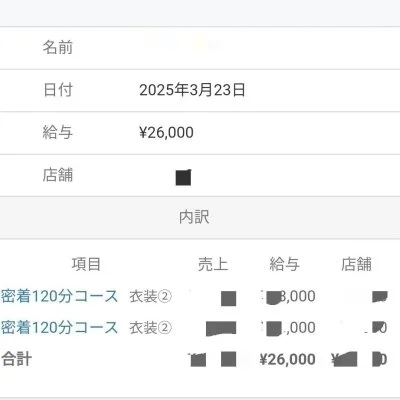Click the ¥26,000 total in 合計 row

pos(287,359)
